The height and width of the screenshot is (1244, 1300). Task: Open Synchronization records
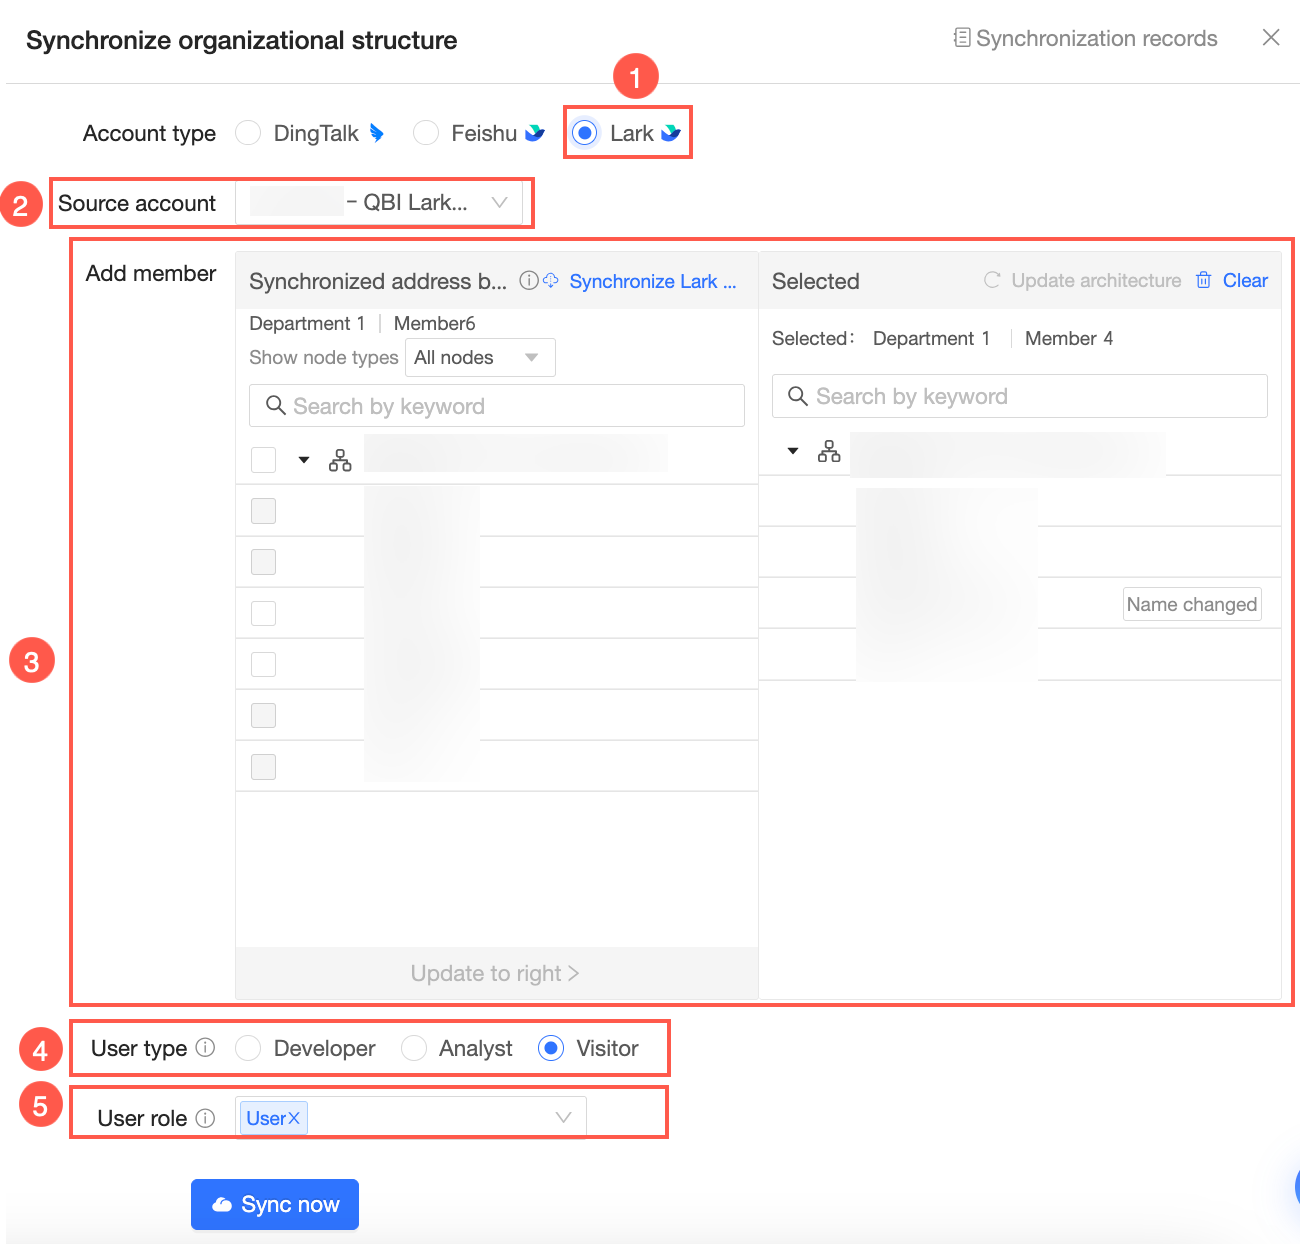point(1085,39)
